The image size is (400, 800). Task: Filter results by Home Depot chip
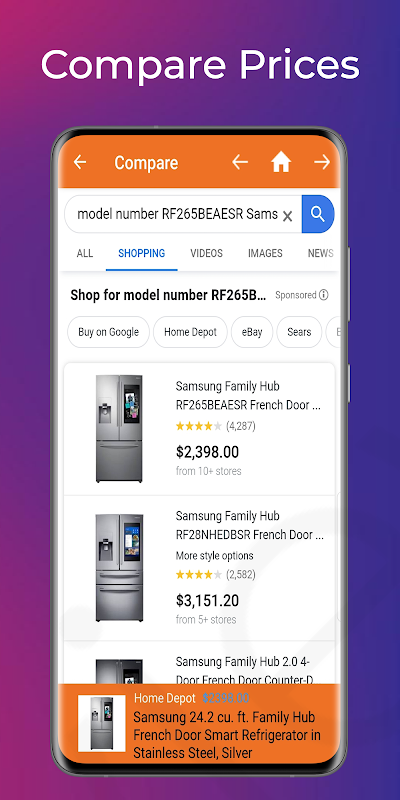tap(190, 332)
